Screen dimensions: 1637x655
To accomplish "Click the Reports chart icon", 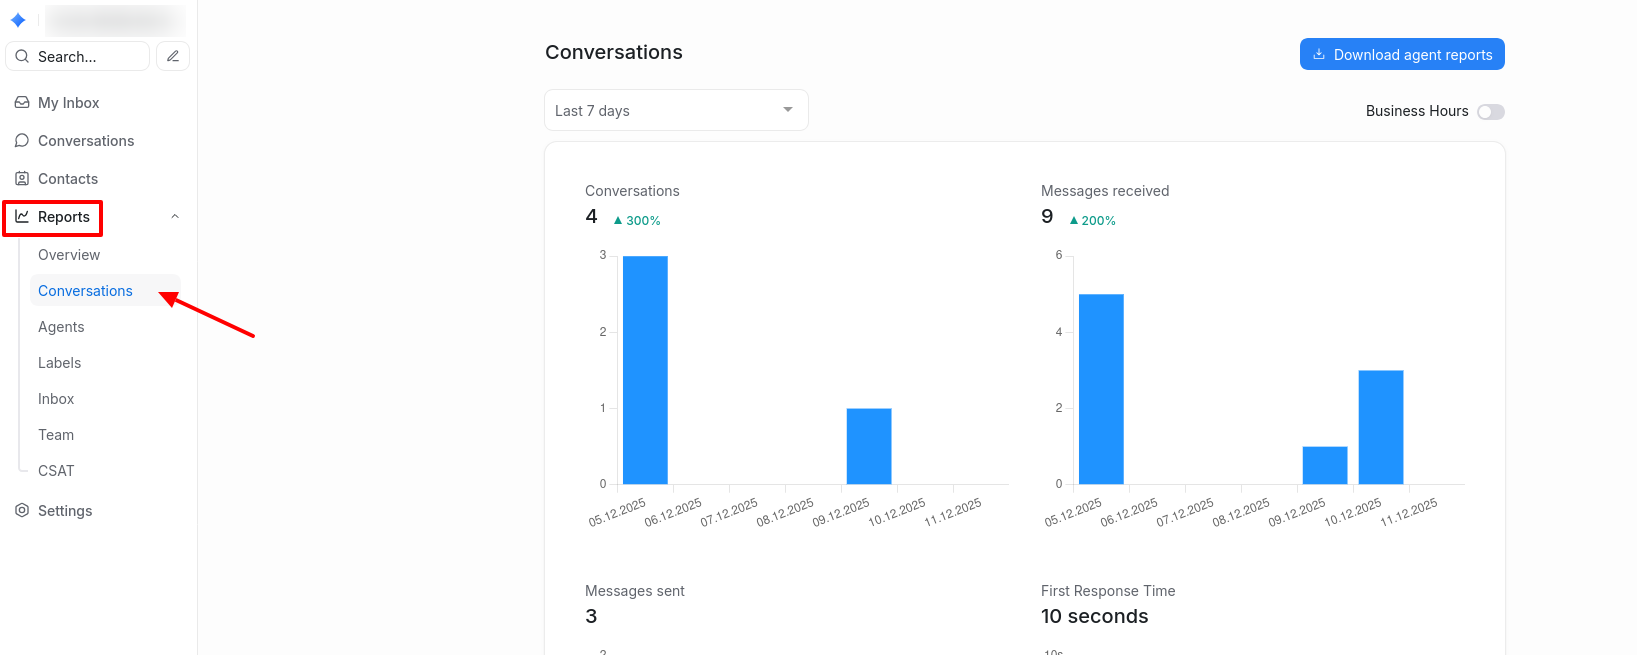I will point(22,217).
